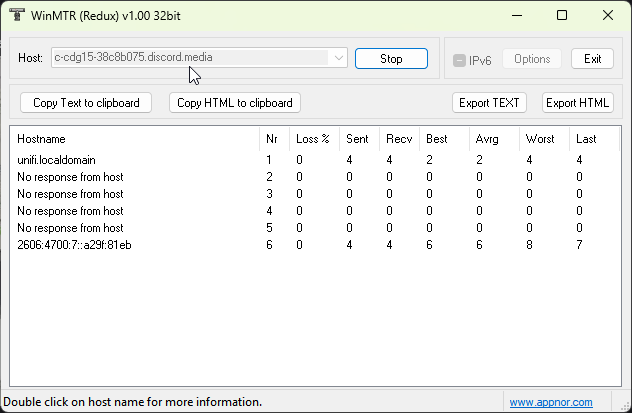Click Last value 7 of hop 6
This screenshot has height=413, width=632.
coord(579,245)
